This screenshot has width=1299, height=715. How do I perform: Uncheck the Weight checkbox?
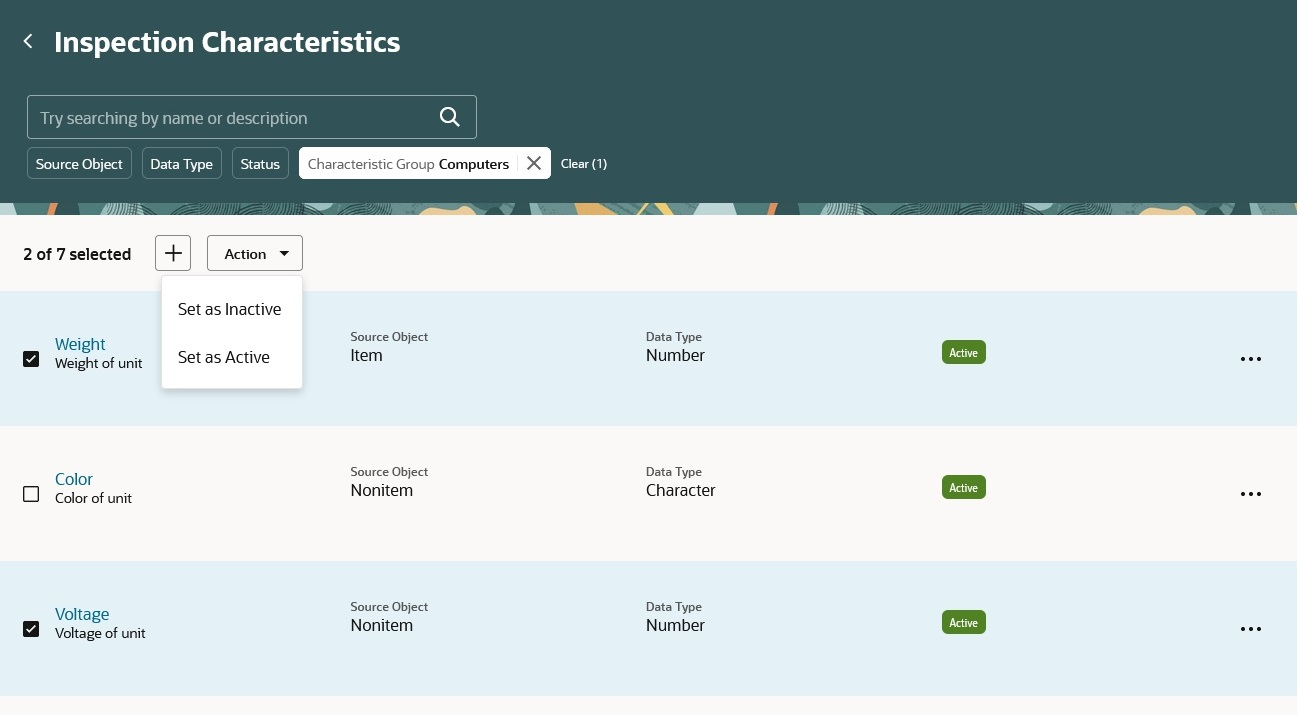tap(31, 359)
